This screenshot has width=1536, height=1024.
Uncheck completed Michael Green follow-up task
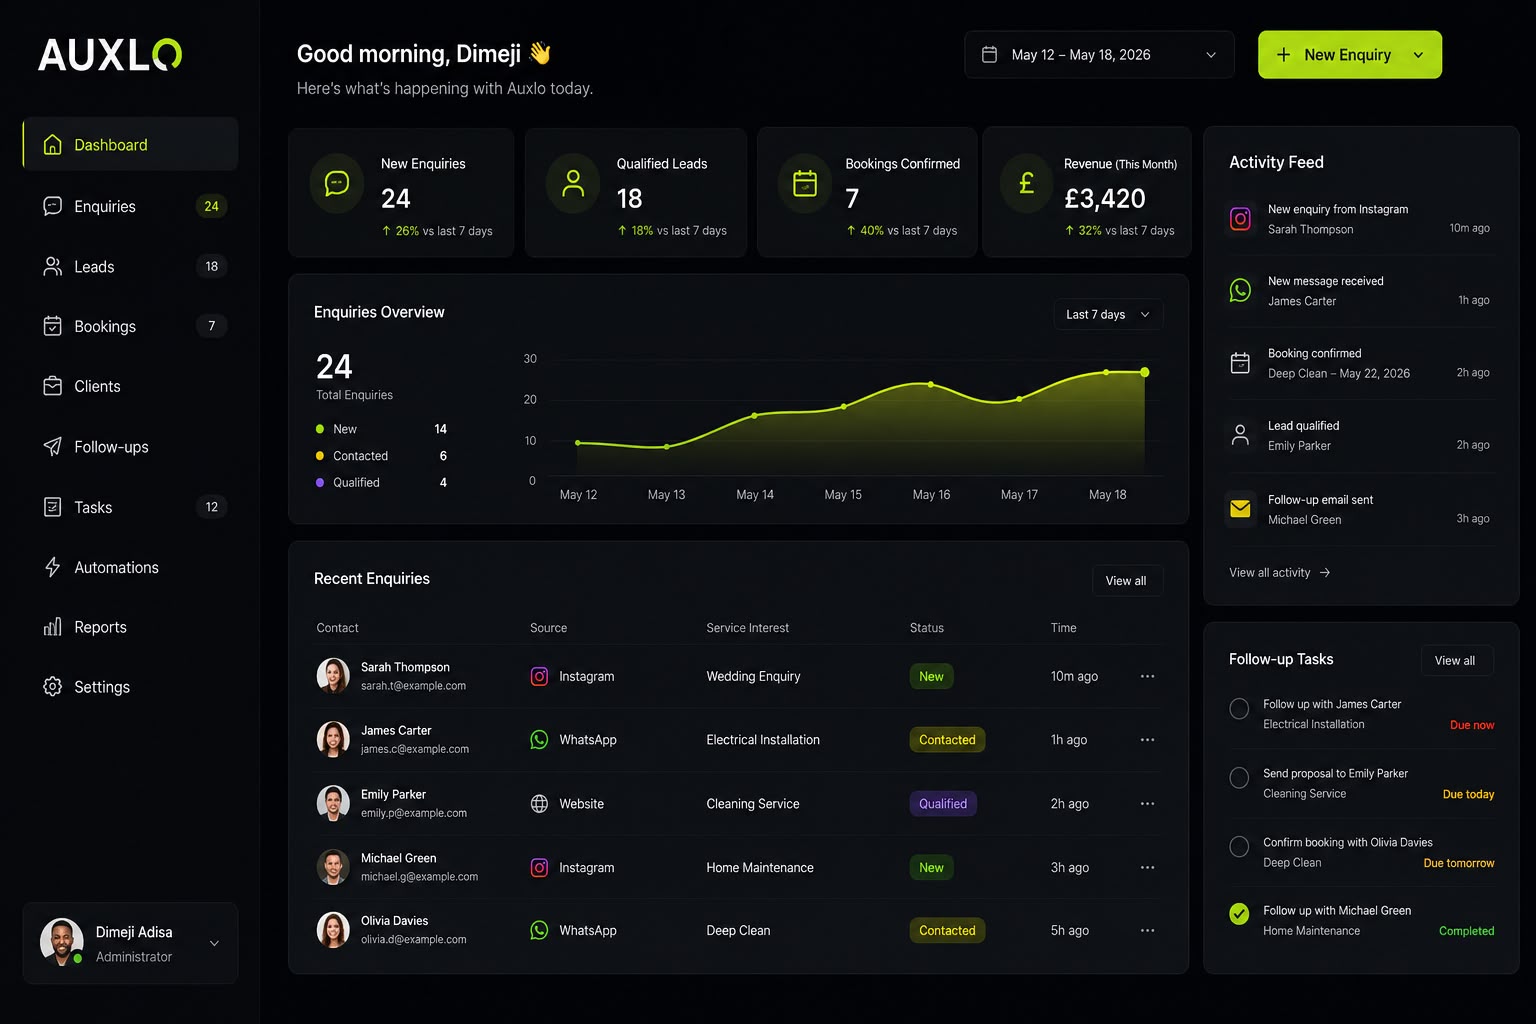point(1239,914)
